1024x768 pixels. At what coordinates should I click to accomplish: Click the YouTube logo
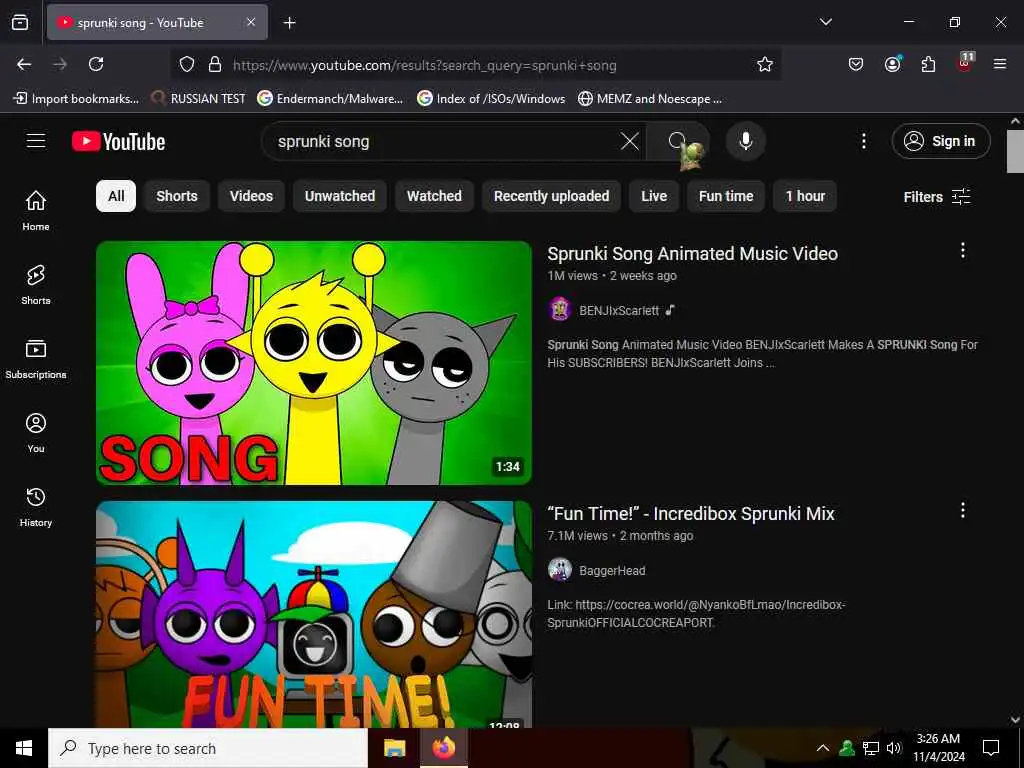click(118, 141)
